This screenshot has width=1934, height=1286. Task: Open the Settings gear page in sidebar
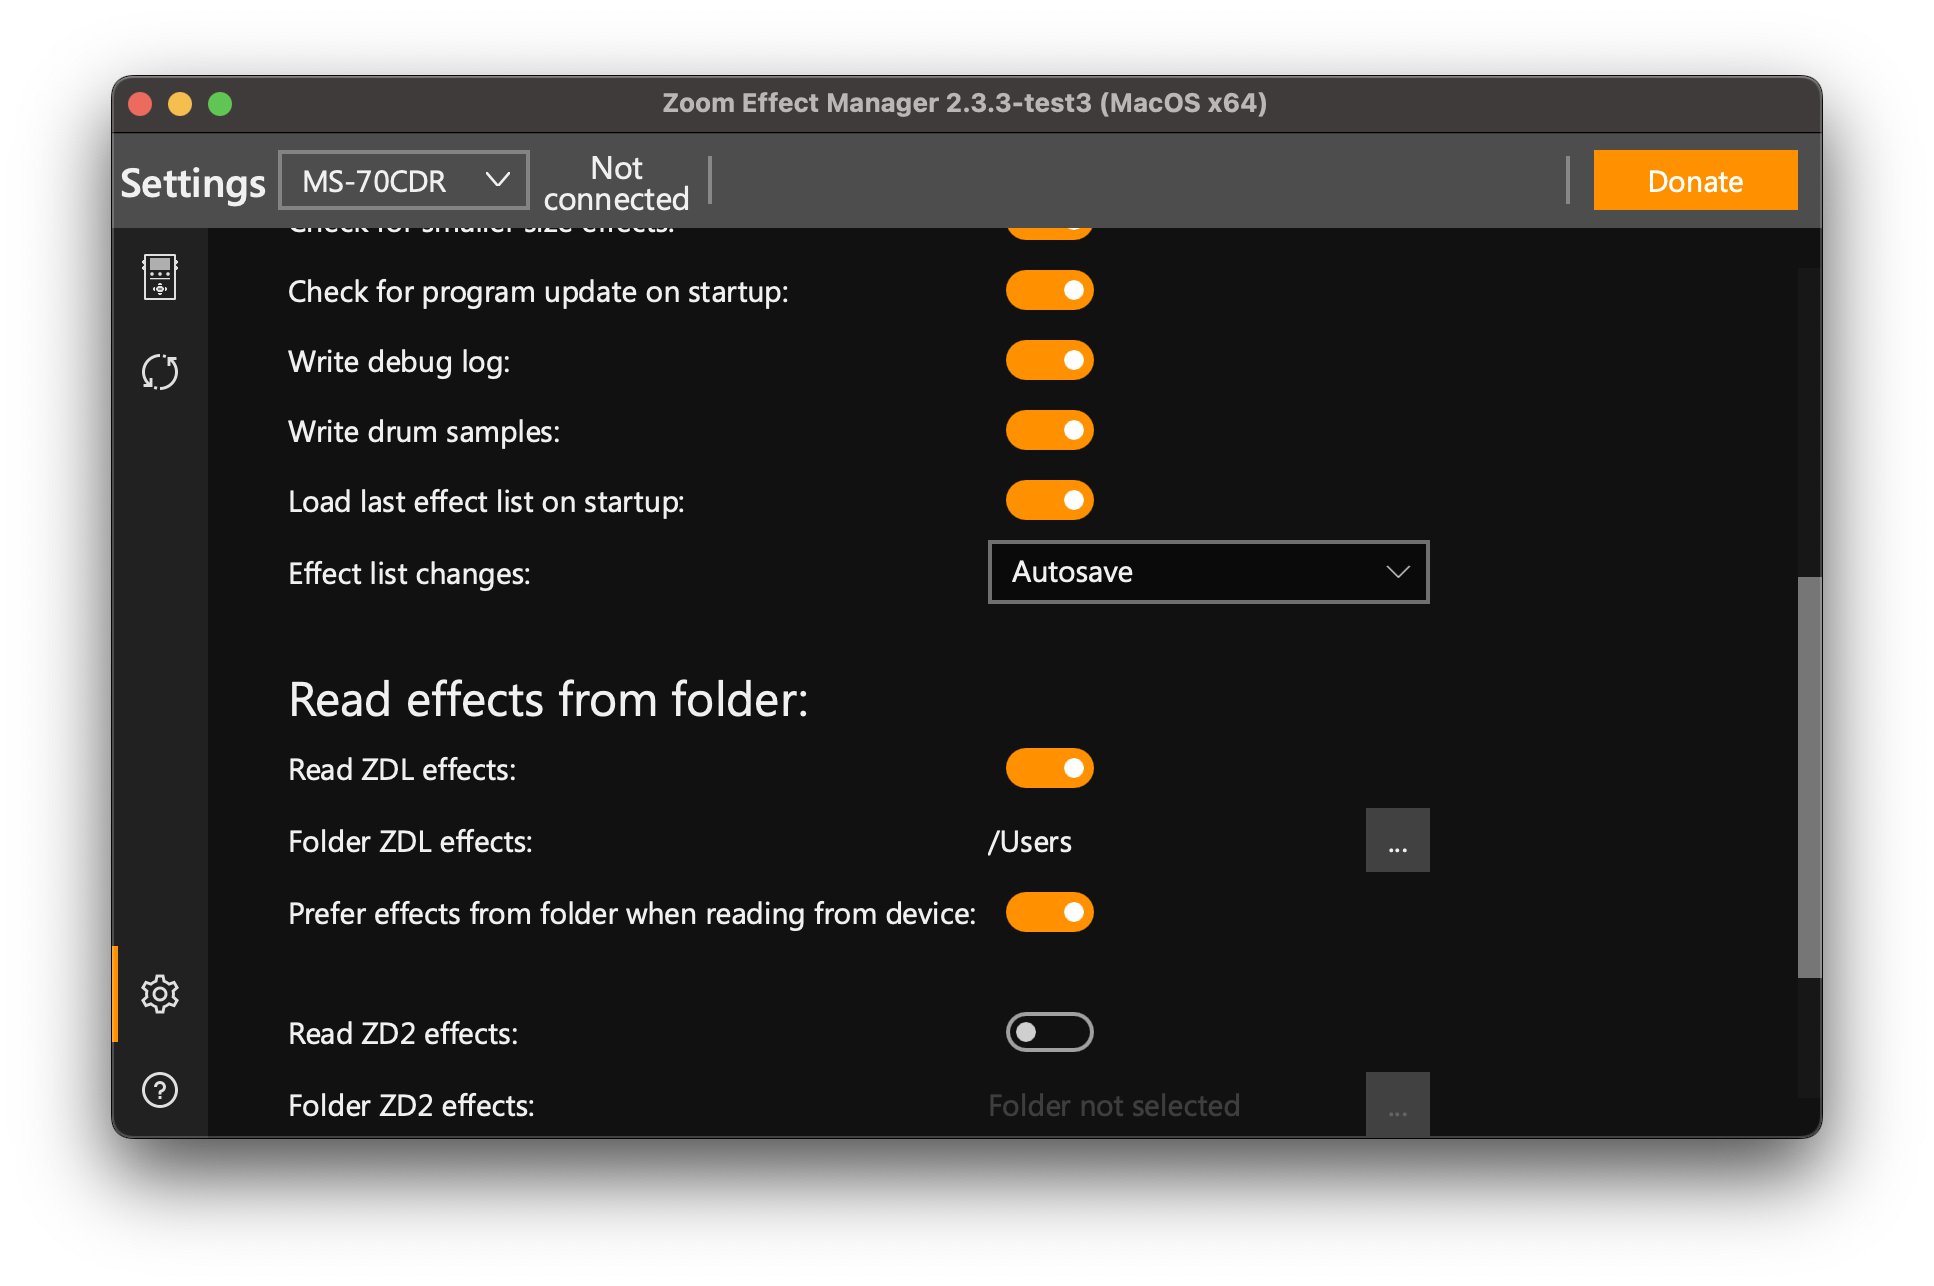tap(160, 994)
